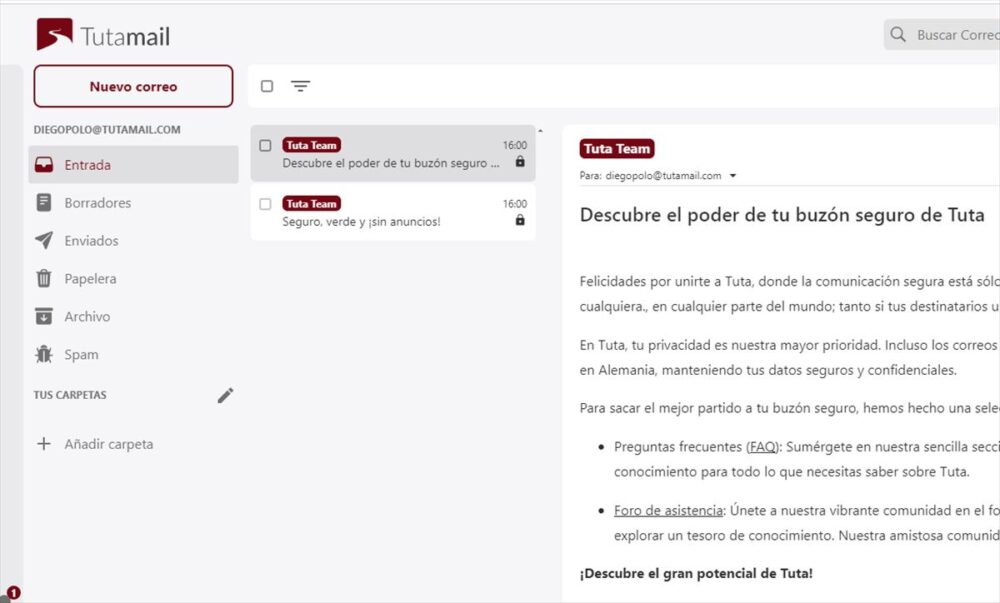
Task: Click the Para: diegopolo@tutamail.com recipient line
Action: pos(651,176)
